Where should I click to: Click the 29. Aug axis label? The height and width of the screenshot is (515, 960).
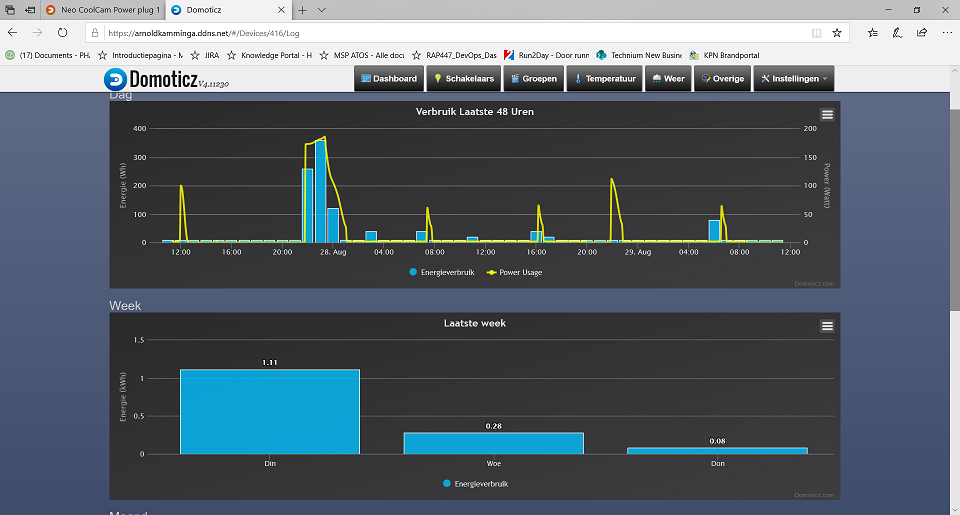pos(638,252)
